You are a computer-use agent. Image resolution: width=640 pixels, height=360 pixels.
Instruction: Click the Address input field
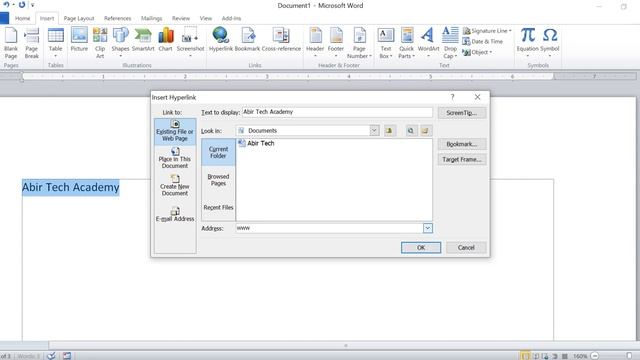[x=329, y=228]
